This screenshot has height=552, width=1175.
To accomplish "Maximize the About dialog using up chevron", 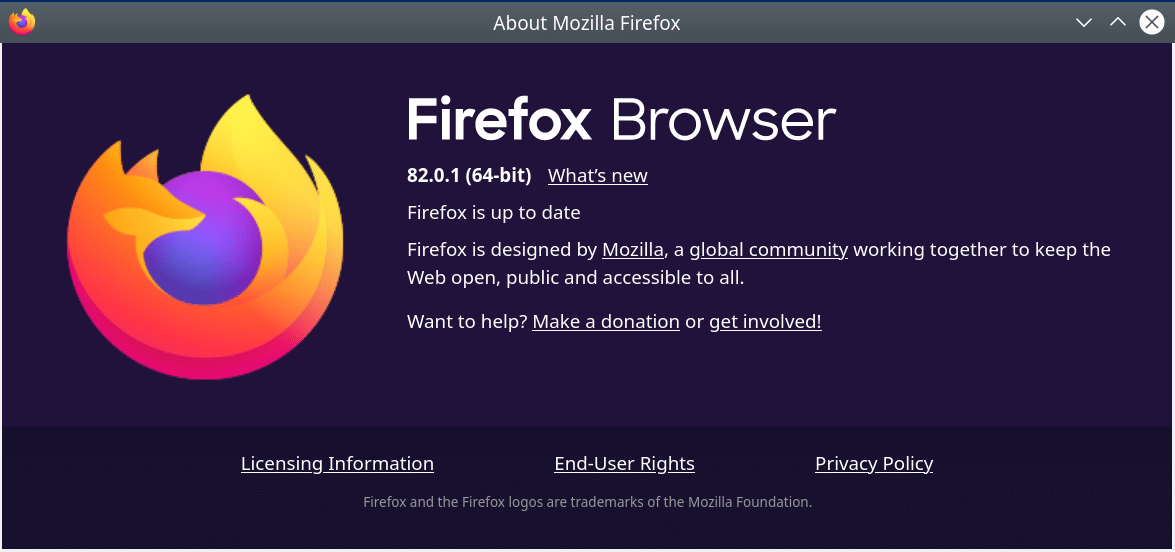I will coord(1117,22).
